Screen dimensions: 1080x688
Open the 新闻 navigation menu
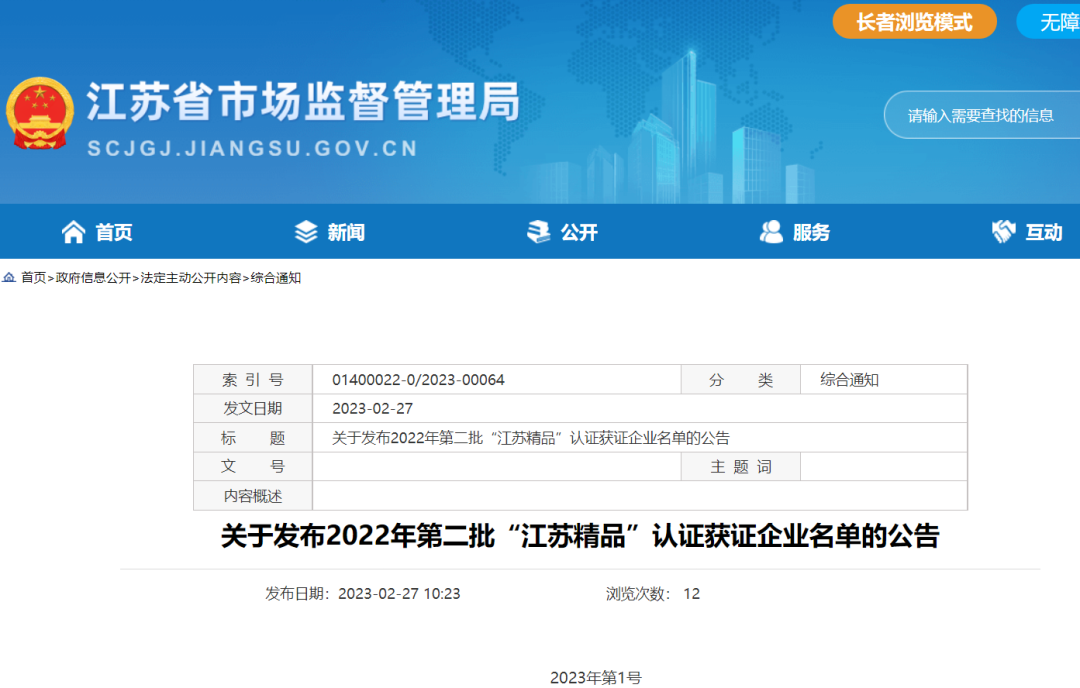(x=347, y=231)
